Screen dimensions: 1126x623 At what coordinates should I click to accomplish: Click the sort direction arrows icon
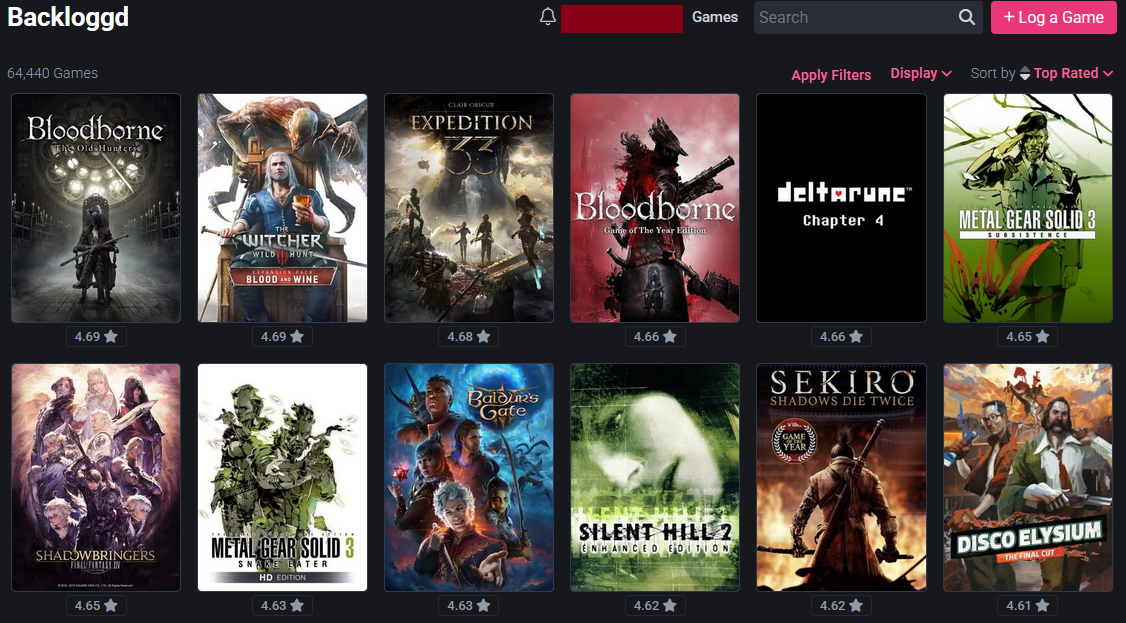coord(1025,73)
